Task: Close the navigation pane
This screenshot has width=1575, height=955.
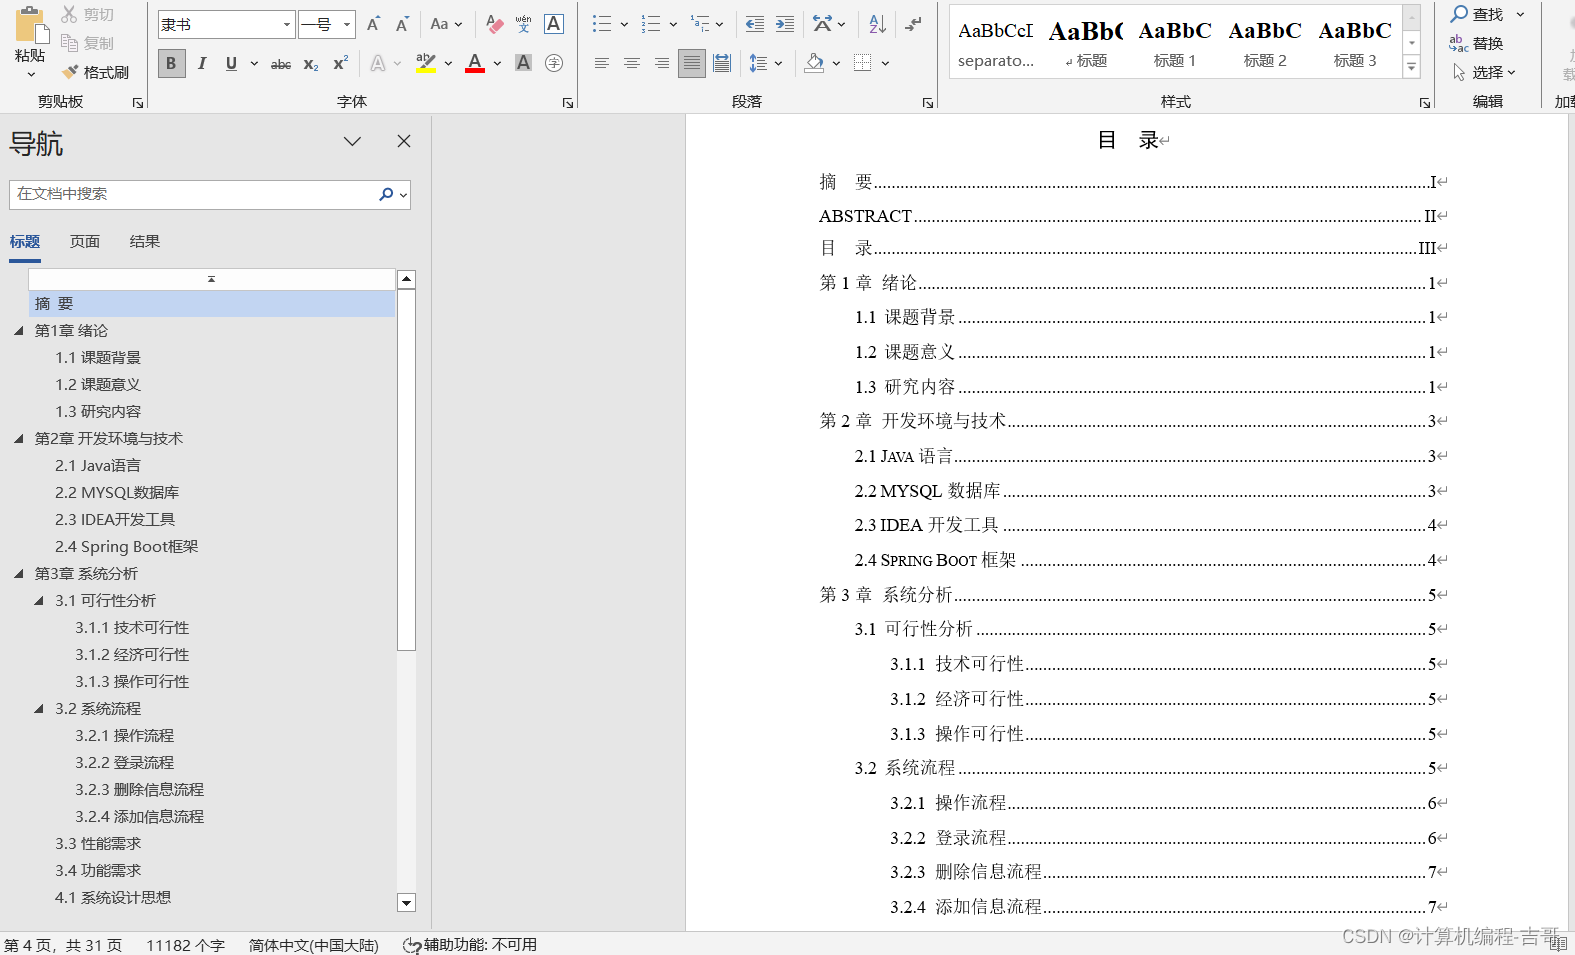Action: [404, 141]
